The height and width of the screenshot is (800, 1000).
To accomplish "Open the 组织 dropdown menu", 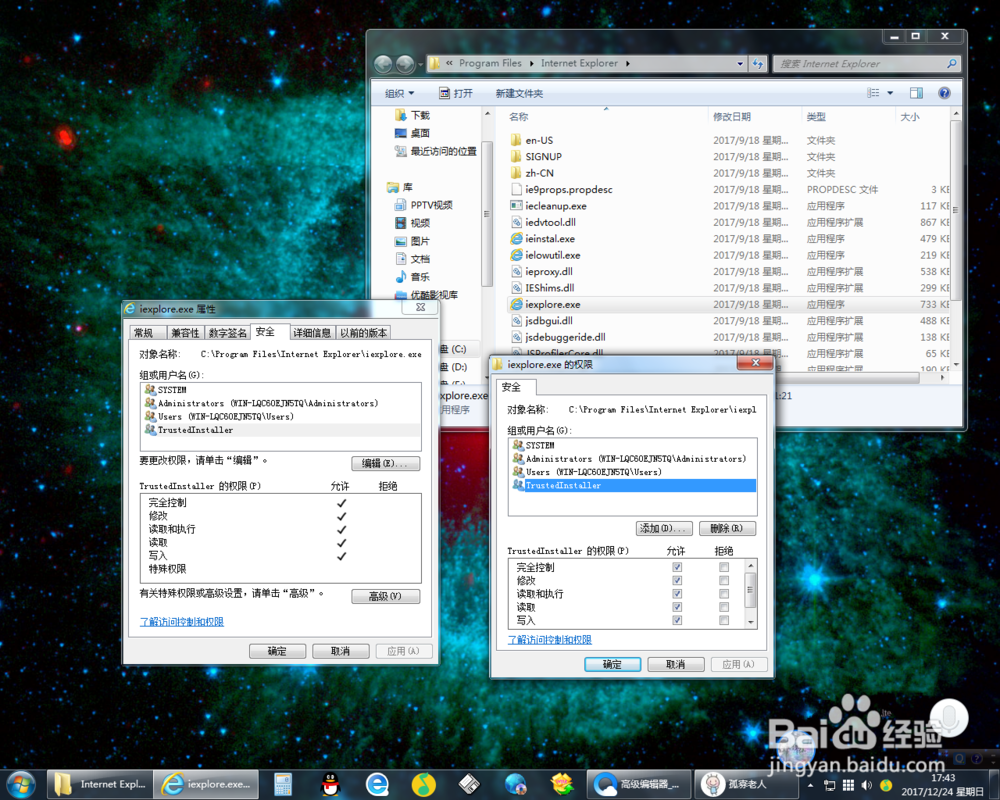I will pyautogui.click(x=399, y=93).
